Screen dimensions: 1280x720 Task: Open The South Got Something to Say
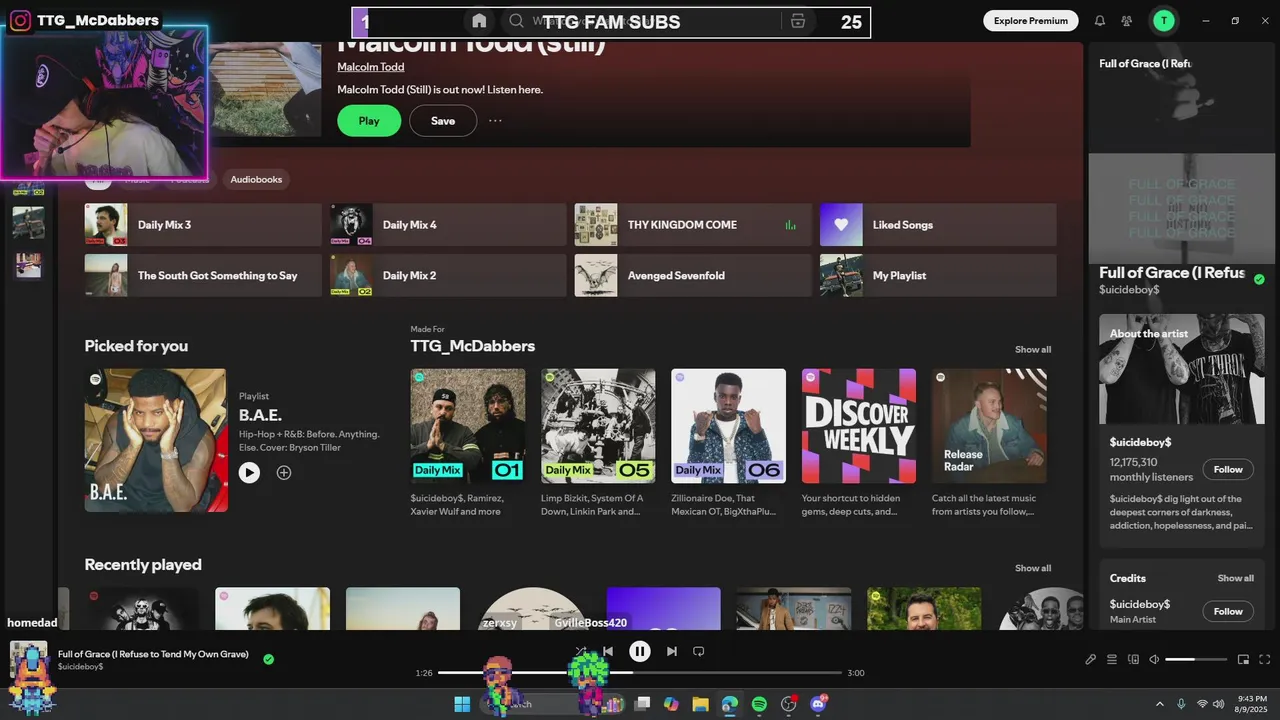[203, 275]
